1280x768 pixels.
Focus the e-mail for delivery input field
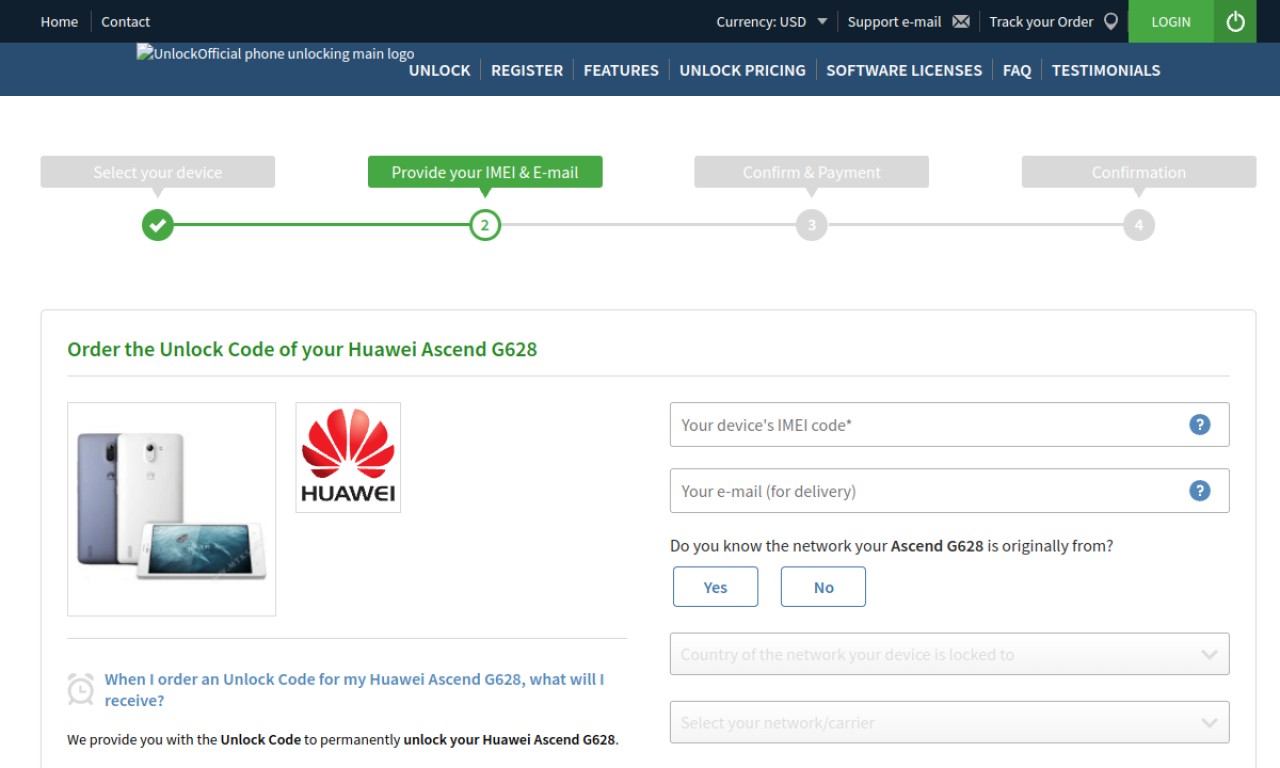[x=949, y=491]
